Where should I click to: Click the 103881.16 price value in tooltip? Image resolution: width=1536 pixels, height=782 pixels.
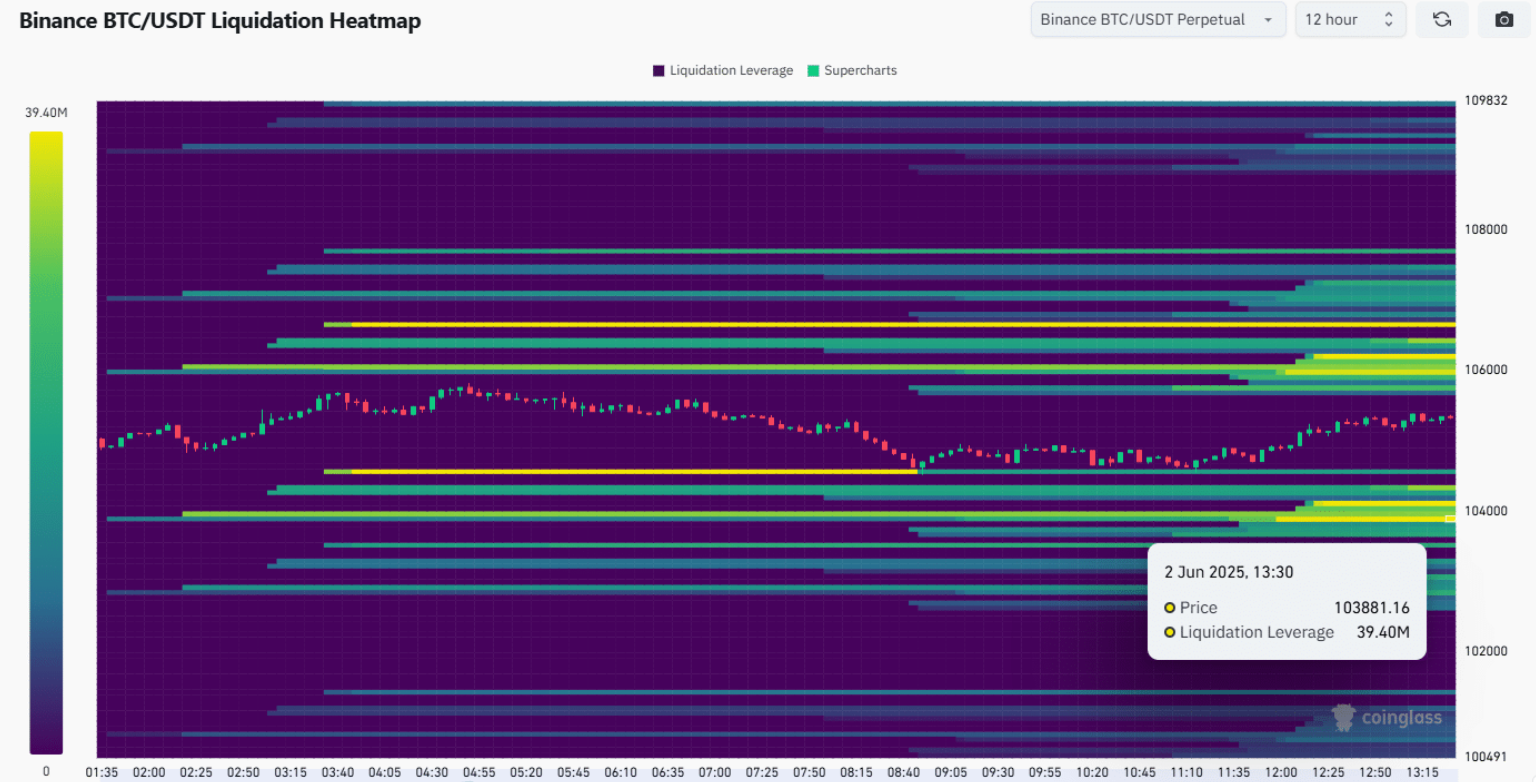coord(1371,608)
